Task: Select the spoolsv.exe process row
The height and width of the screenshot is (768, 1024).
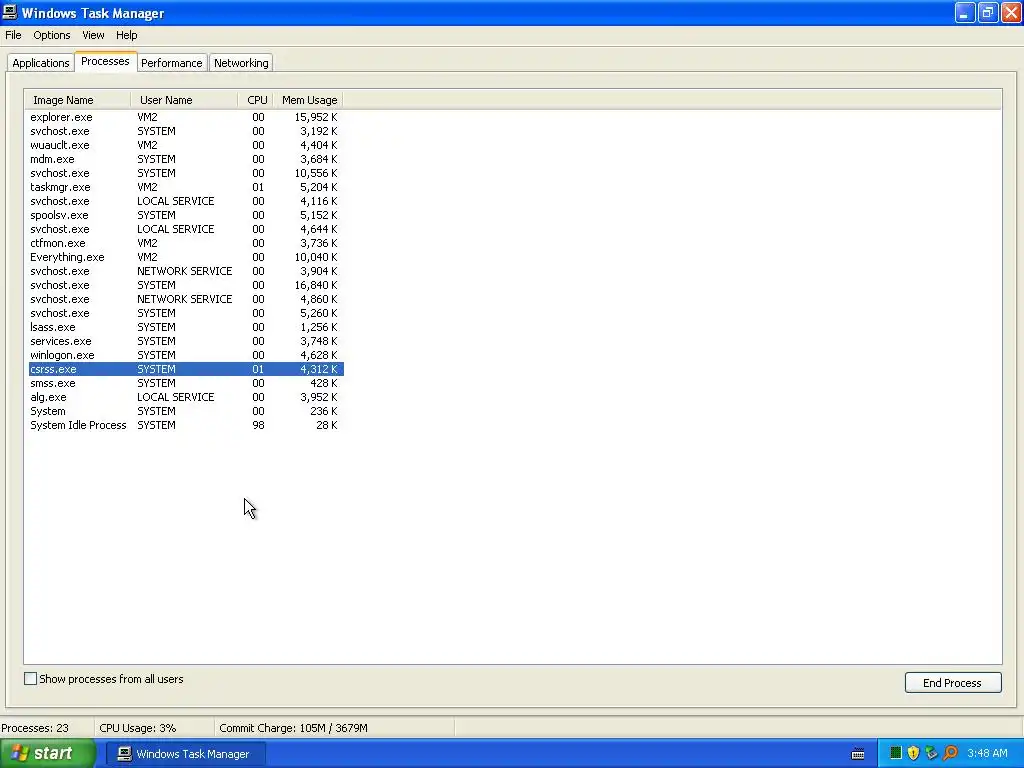Action: coord(185,215)
